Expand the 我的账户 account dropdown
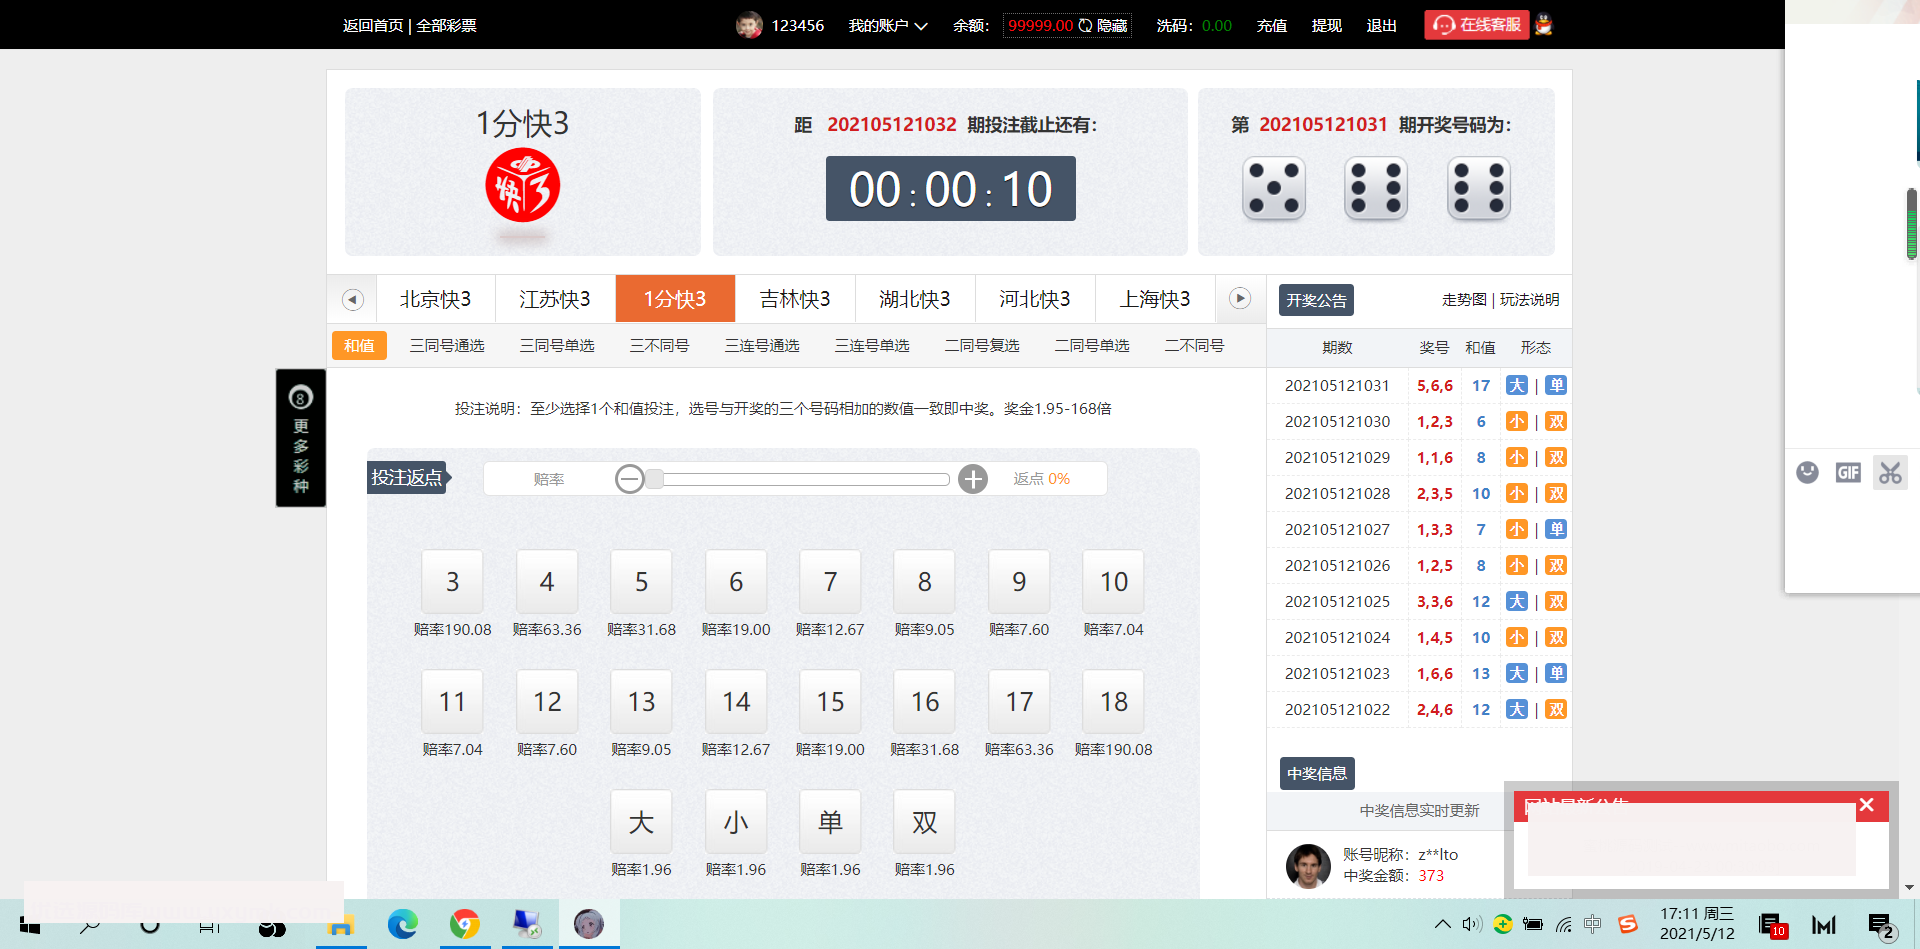Image resolution: width=1920 pixels, height=949 pixels. (x=888, y=26)
